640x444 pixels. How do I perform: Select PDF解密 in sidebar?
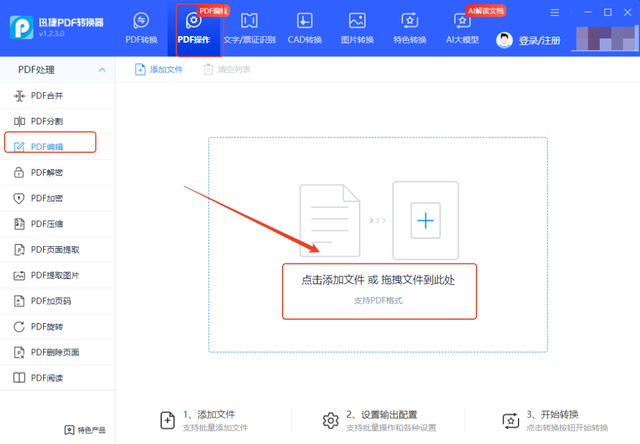coord(58,172)
